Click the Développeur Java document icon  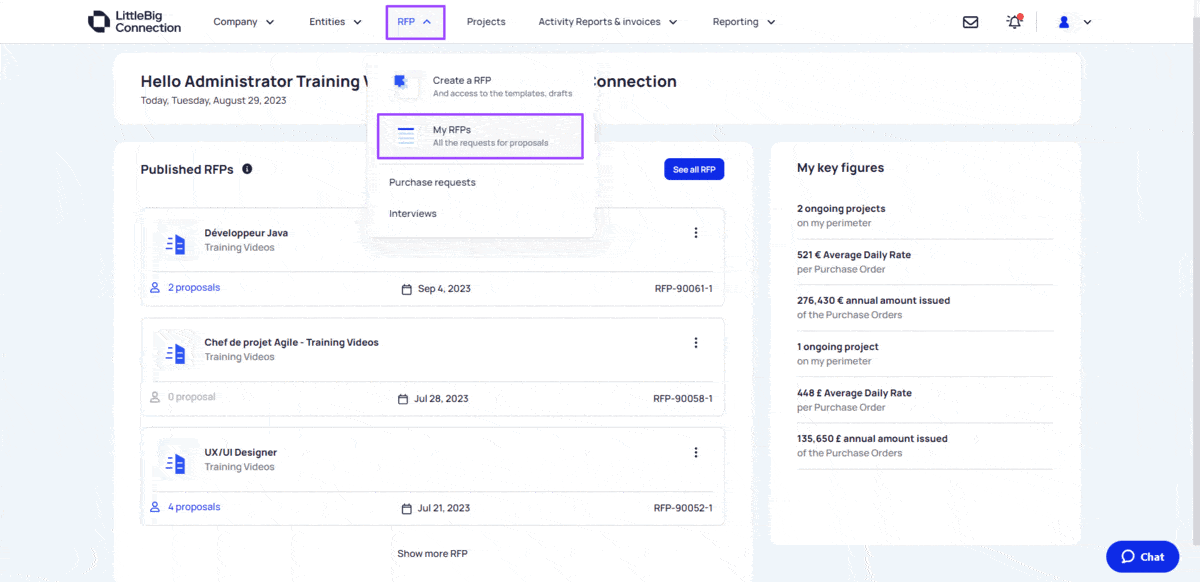point(175,243)
